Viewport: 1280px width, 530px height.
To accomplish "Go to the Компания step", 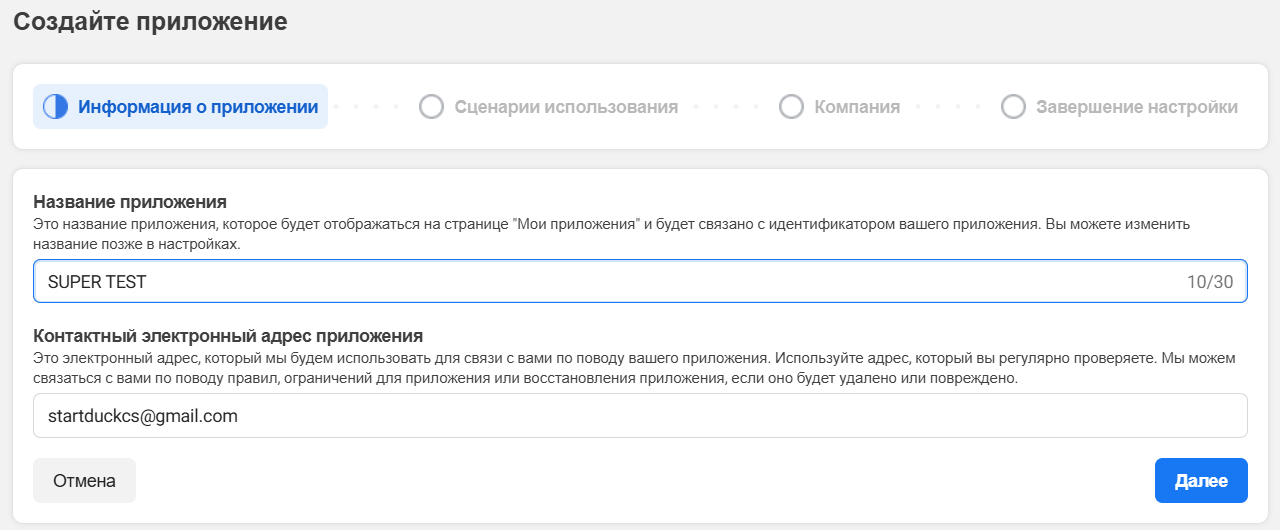I will pos(840,107).
